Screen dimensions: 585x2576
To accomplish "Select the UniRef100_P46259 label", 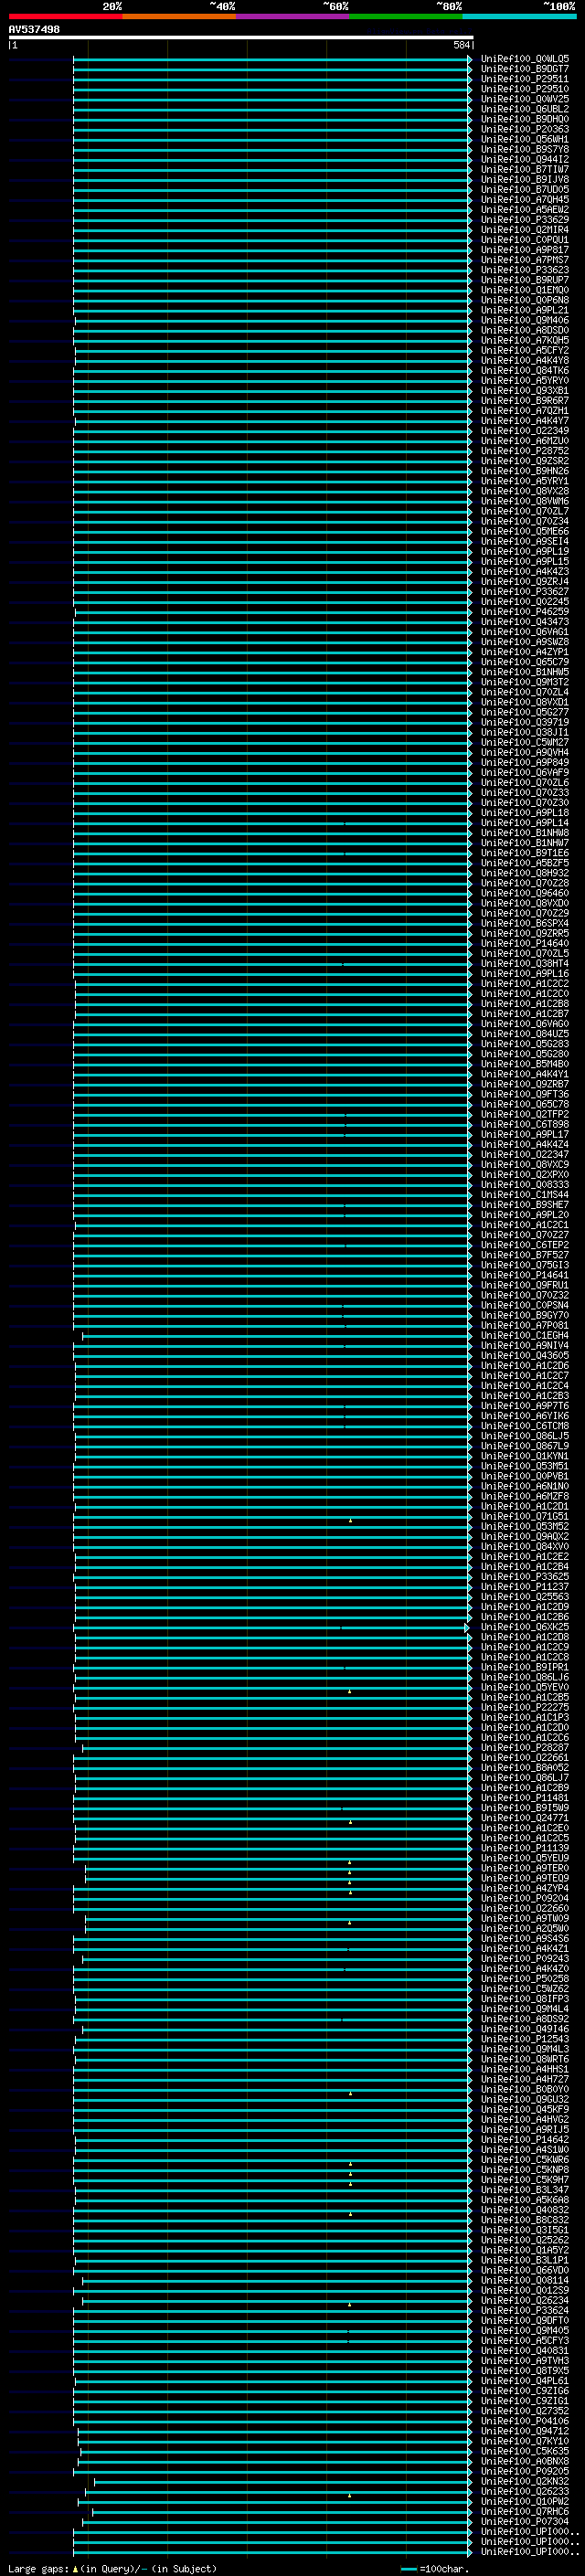I will pos(525,612).
